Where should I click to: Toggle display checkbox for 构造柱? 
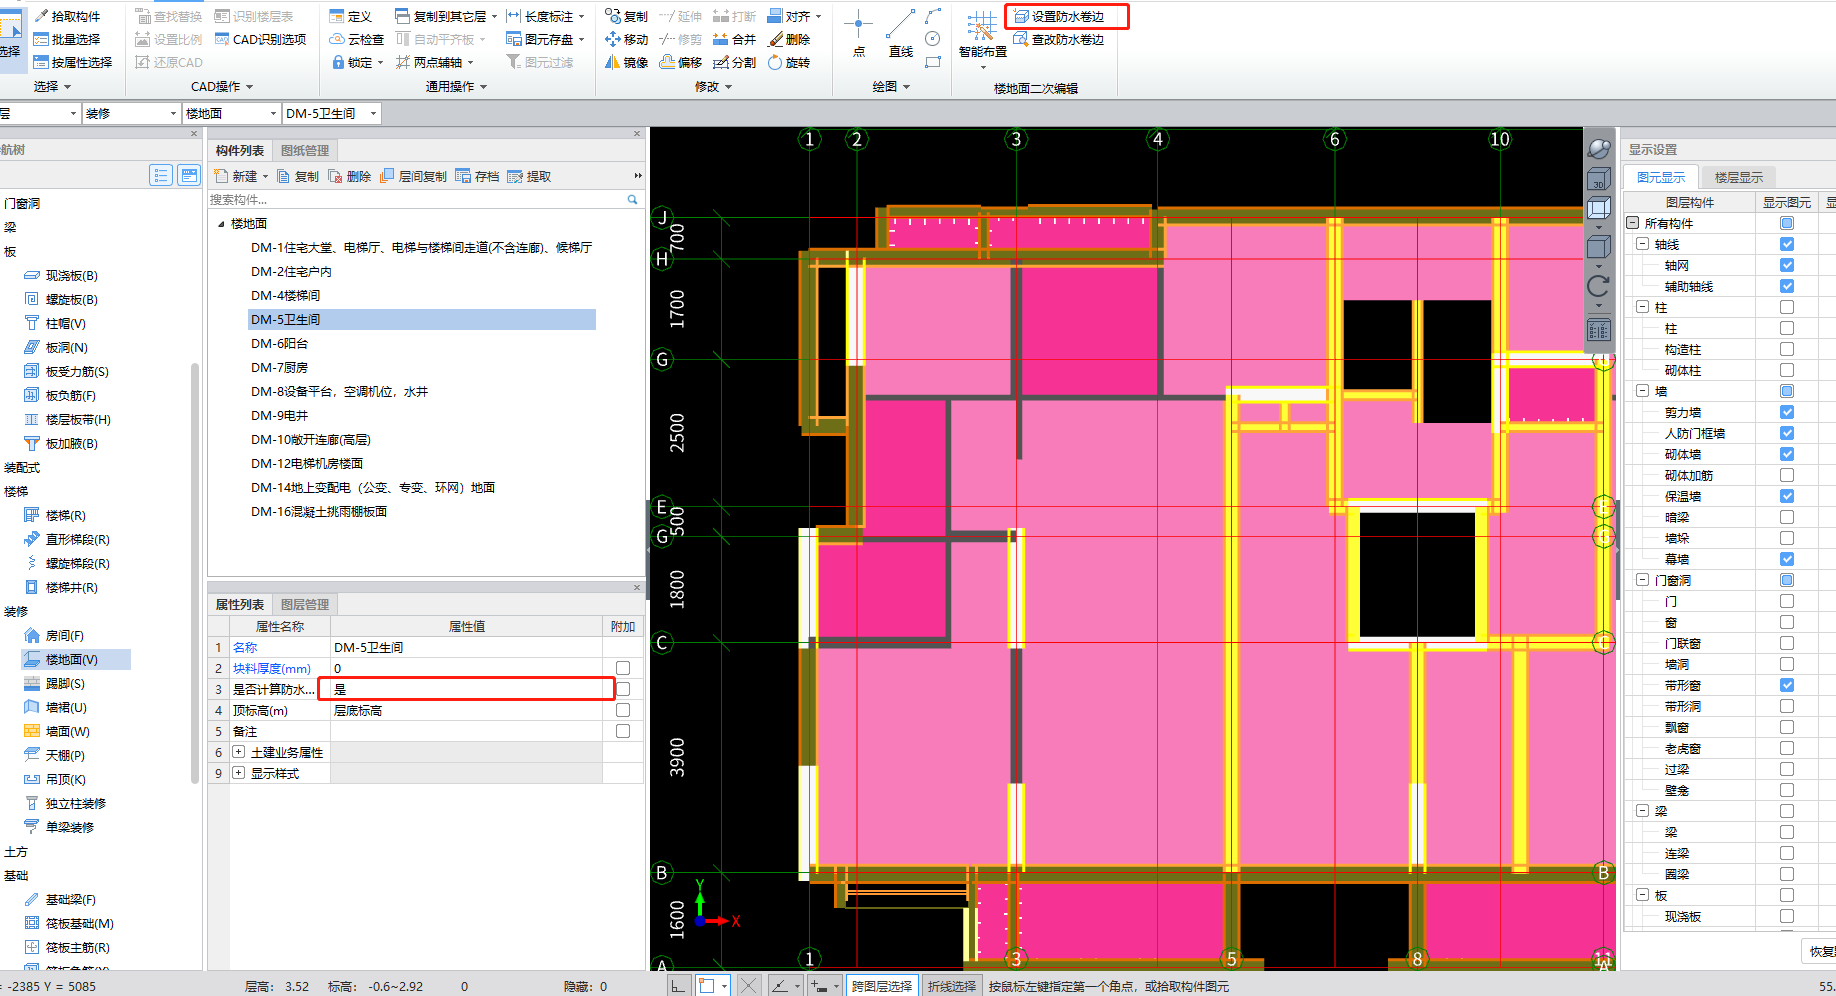[x=1787, y=349]
